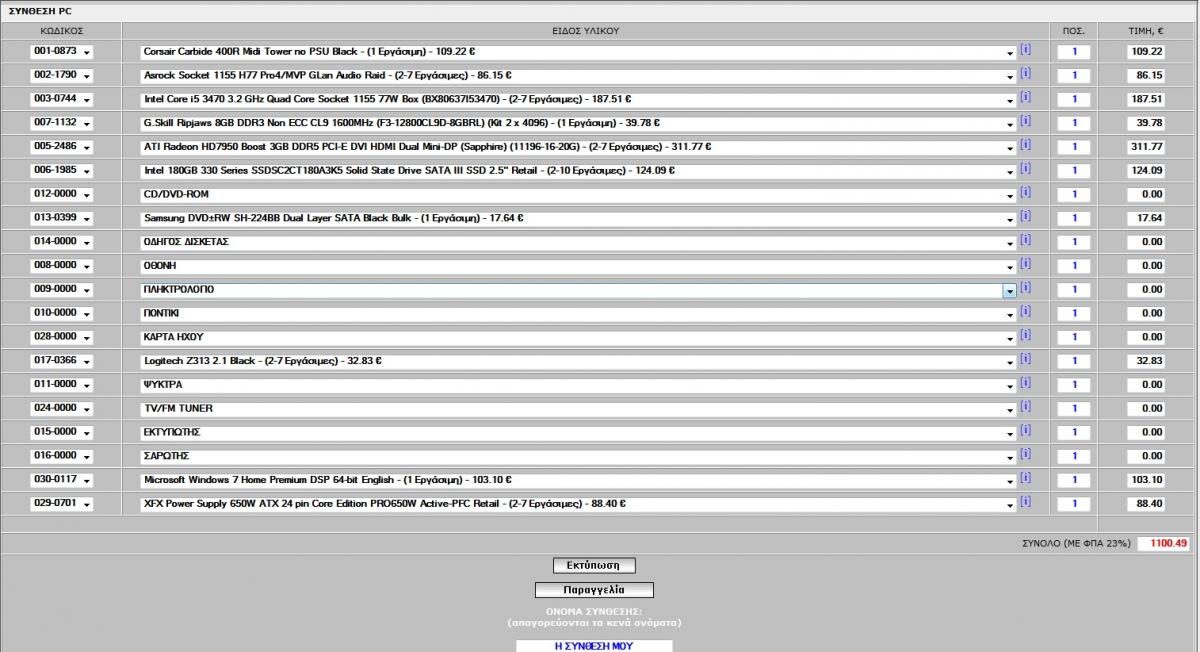
Task: Expand the Corsair Carbide 400R case dropdown
Action: (x=1010, y=52)
